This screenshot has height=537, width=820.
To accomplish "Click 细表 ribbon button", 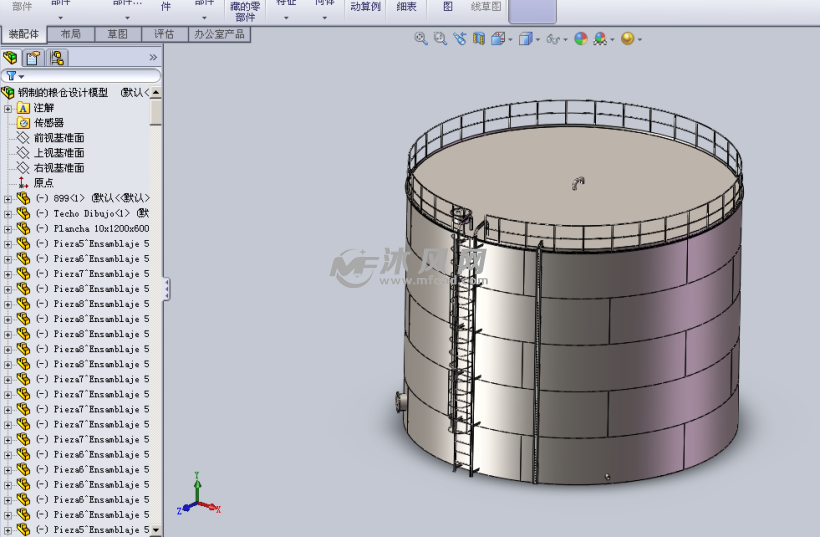I will pos(406,7).
